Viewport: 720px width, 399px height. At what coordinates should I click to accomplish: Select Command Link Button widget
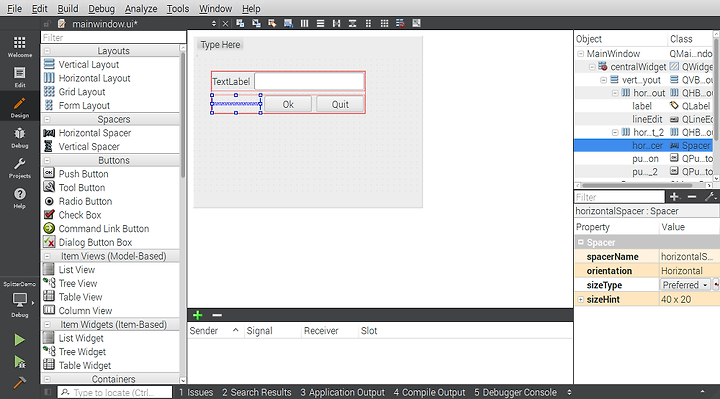pyautogui.click(x=104, y=229)
